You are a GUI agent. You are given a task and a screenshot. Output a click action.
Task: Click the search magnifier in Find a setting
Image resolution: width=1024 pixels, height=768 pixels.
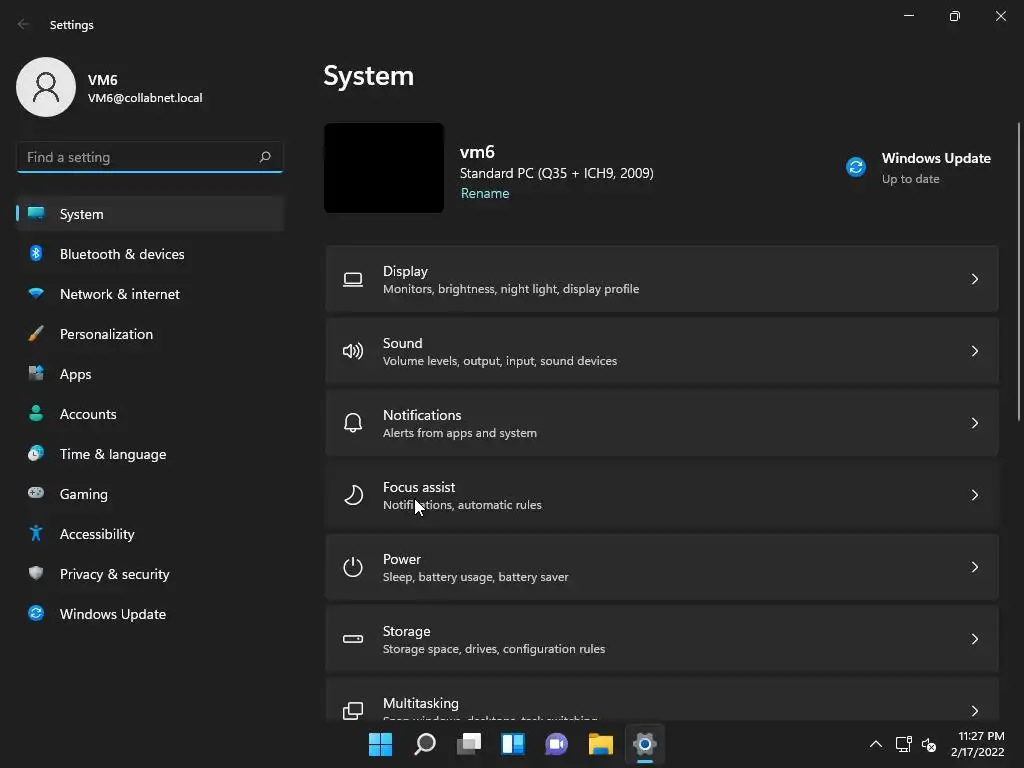[264, 157]
